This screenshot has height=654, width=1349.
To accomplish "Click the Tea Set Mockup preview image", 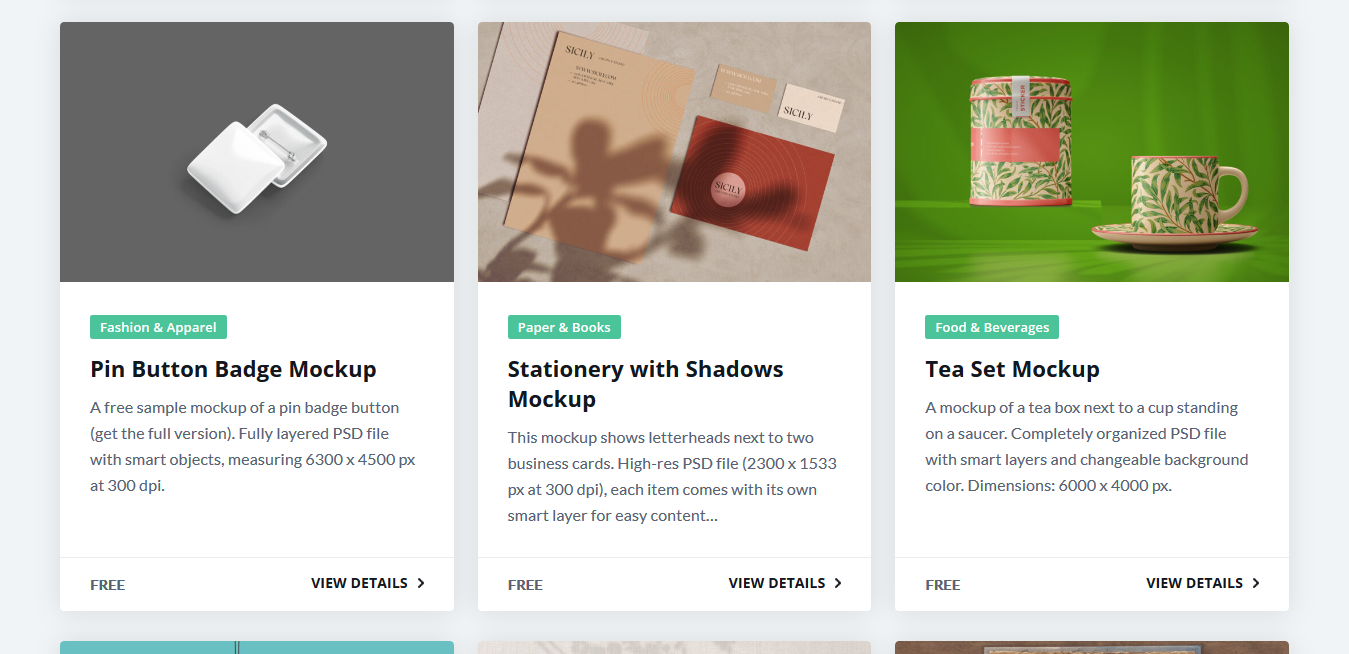I will point(1091,152).
